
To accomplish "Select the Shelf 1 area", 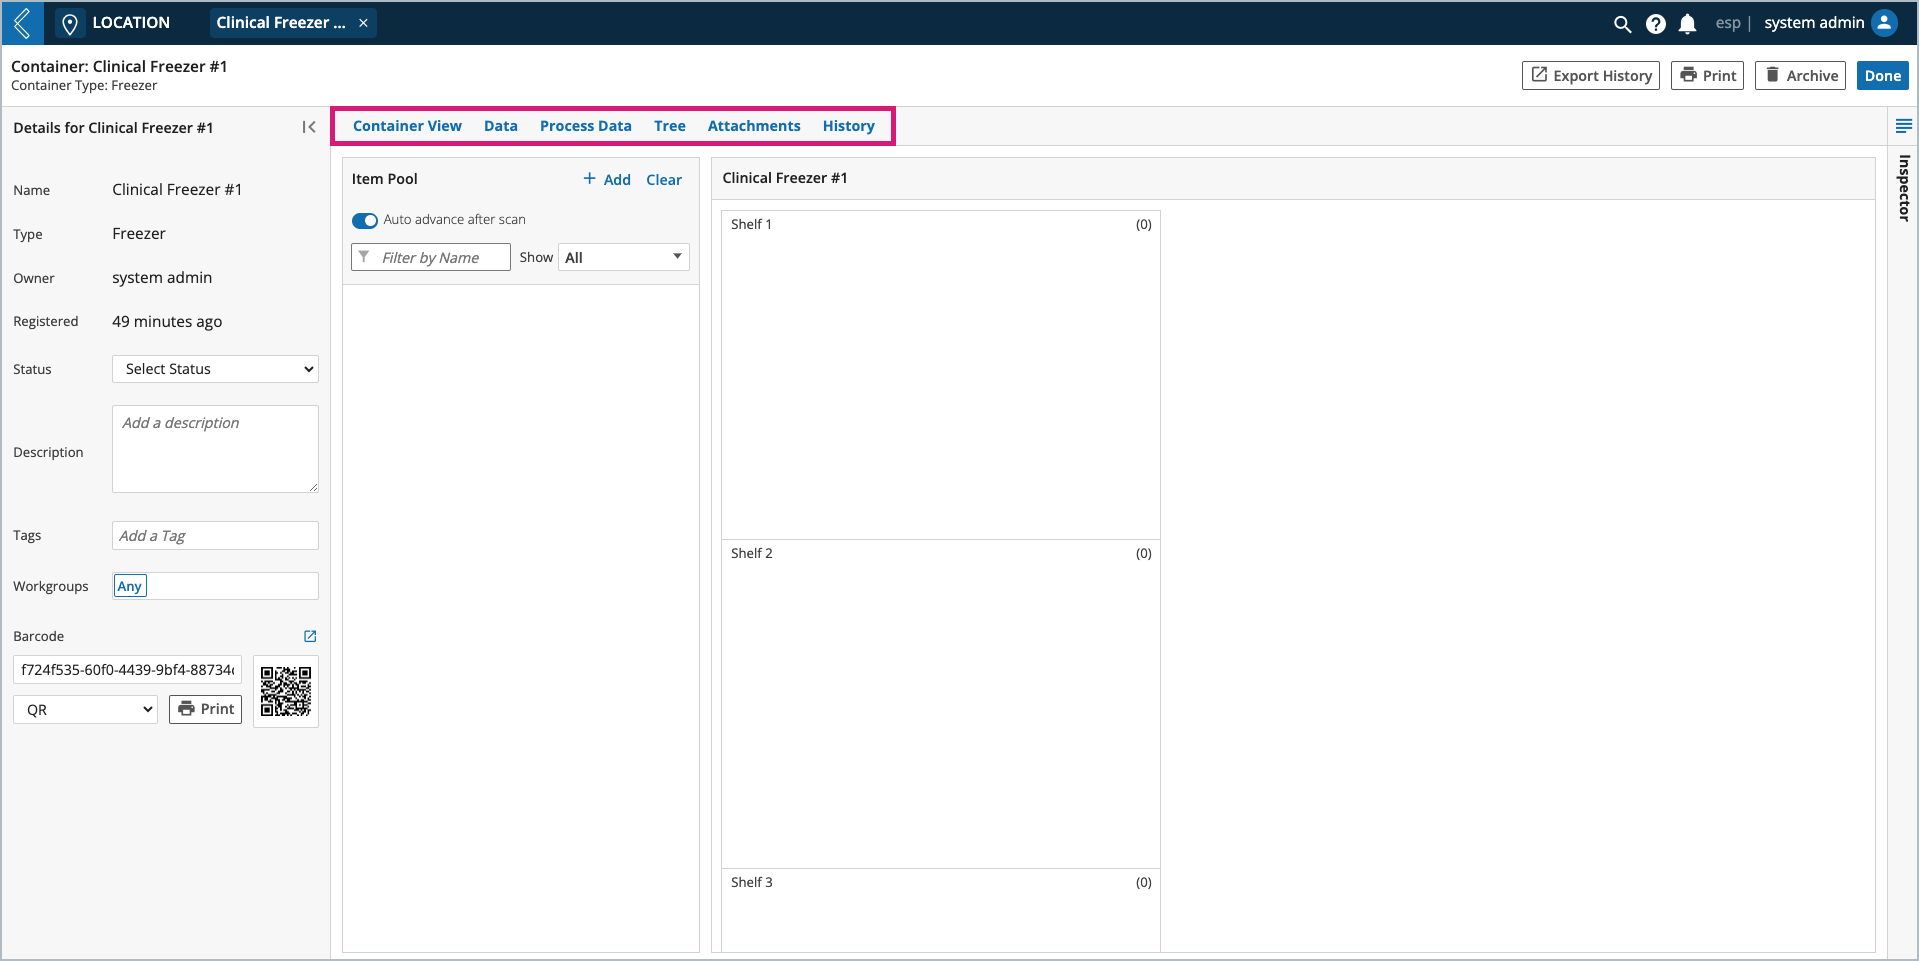I will click(941, 375).
